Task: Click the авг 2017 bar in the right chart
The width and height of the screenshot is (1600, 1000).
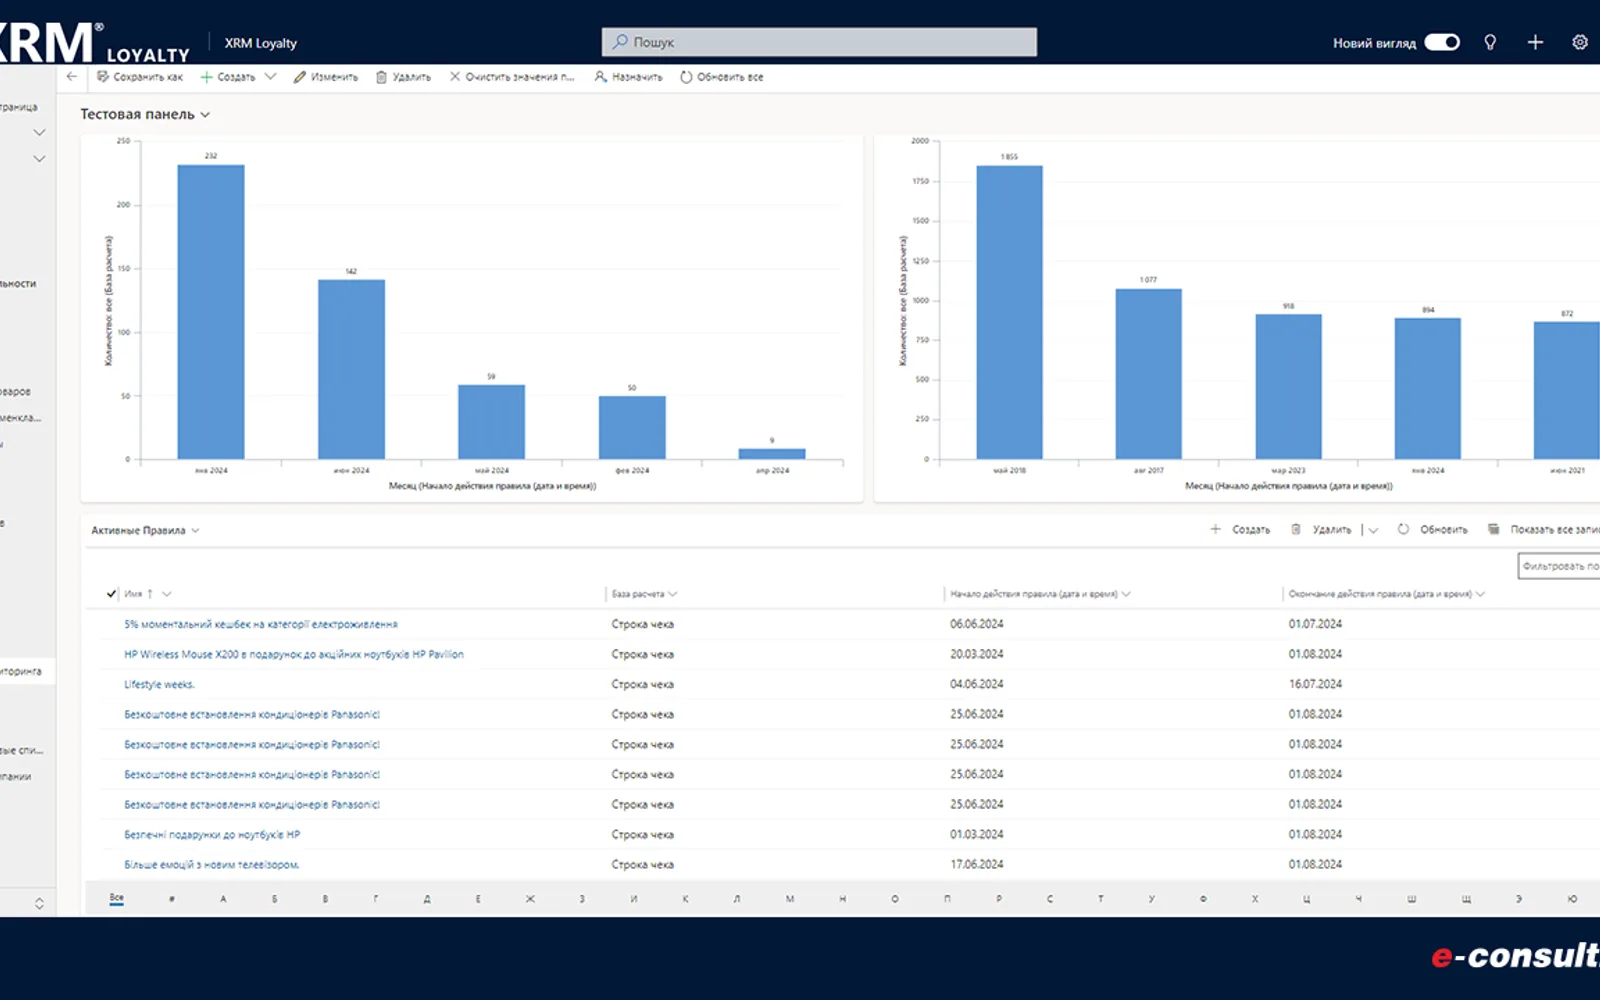Action: click(1148, 374)
